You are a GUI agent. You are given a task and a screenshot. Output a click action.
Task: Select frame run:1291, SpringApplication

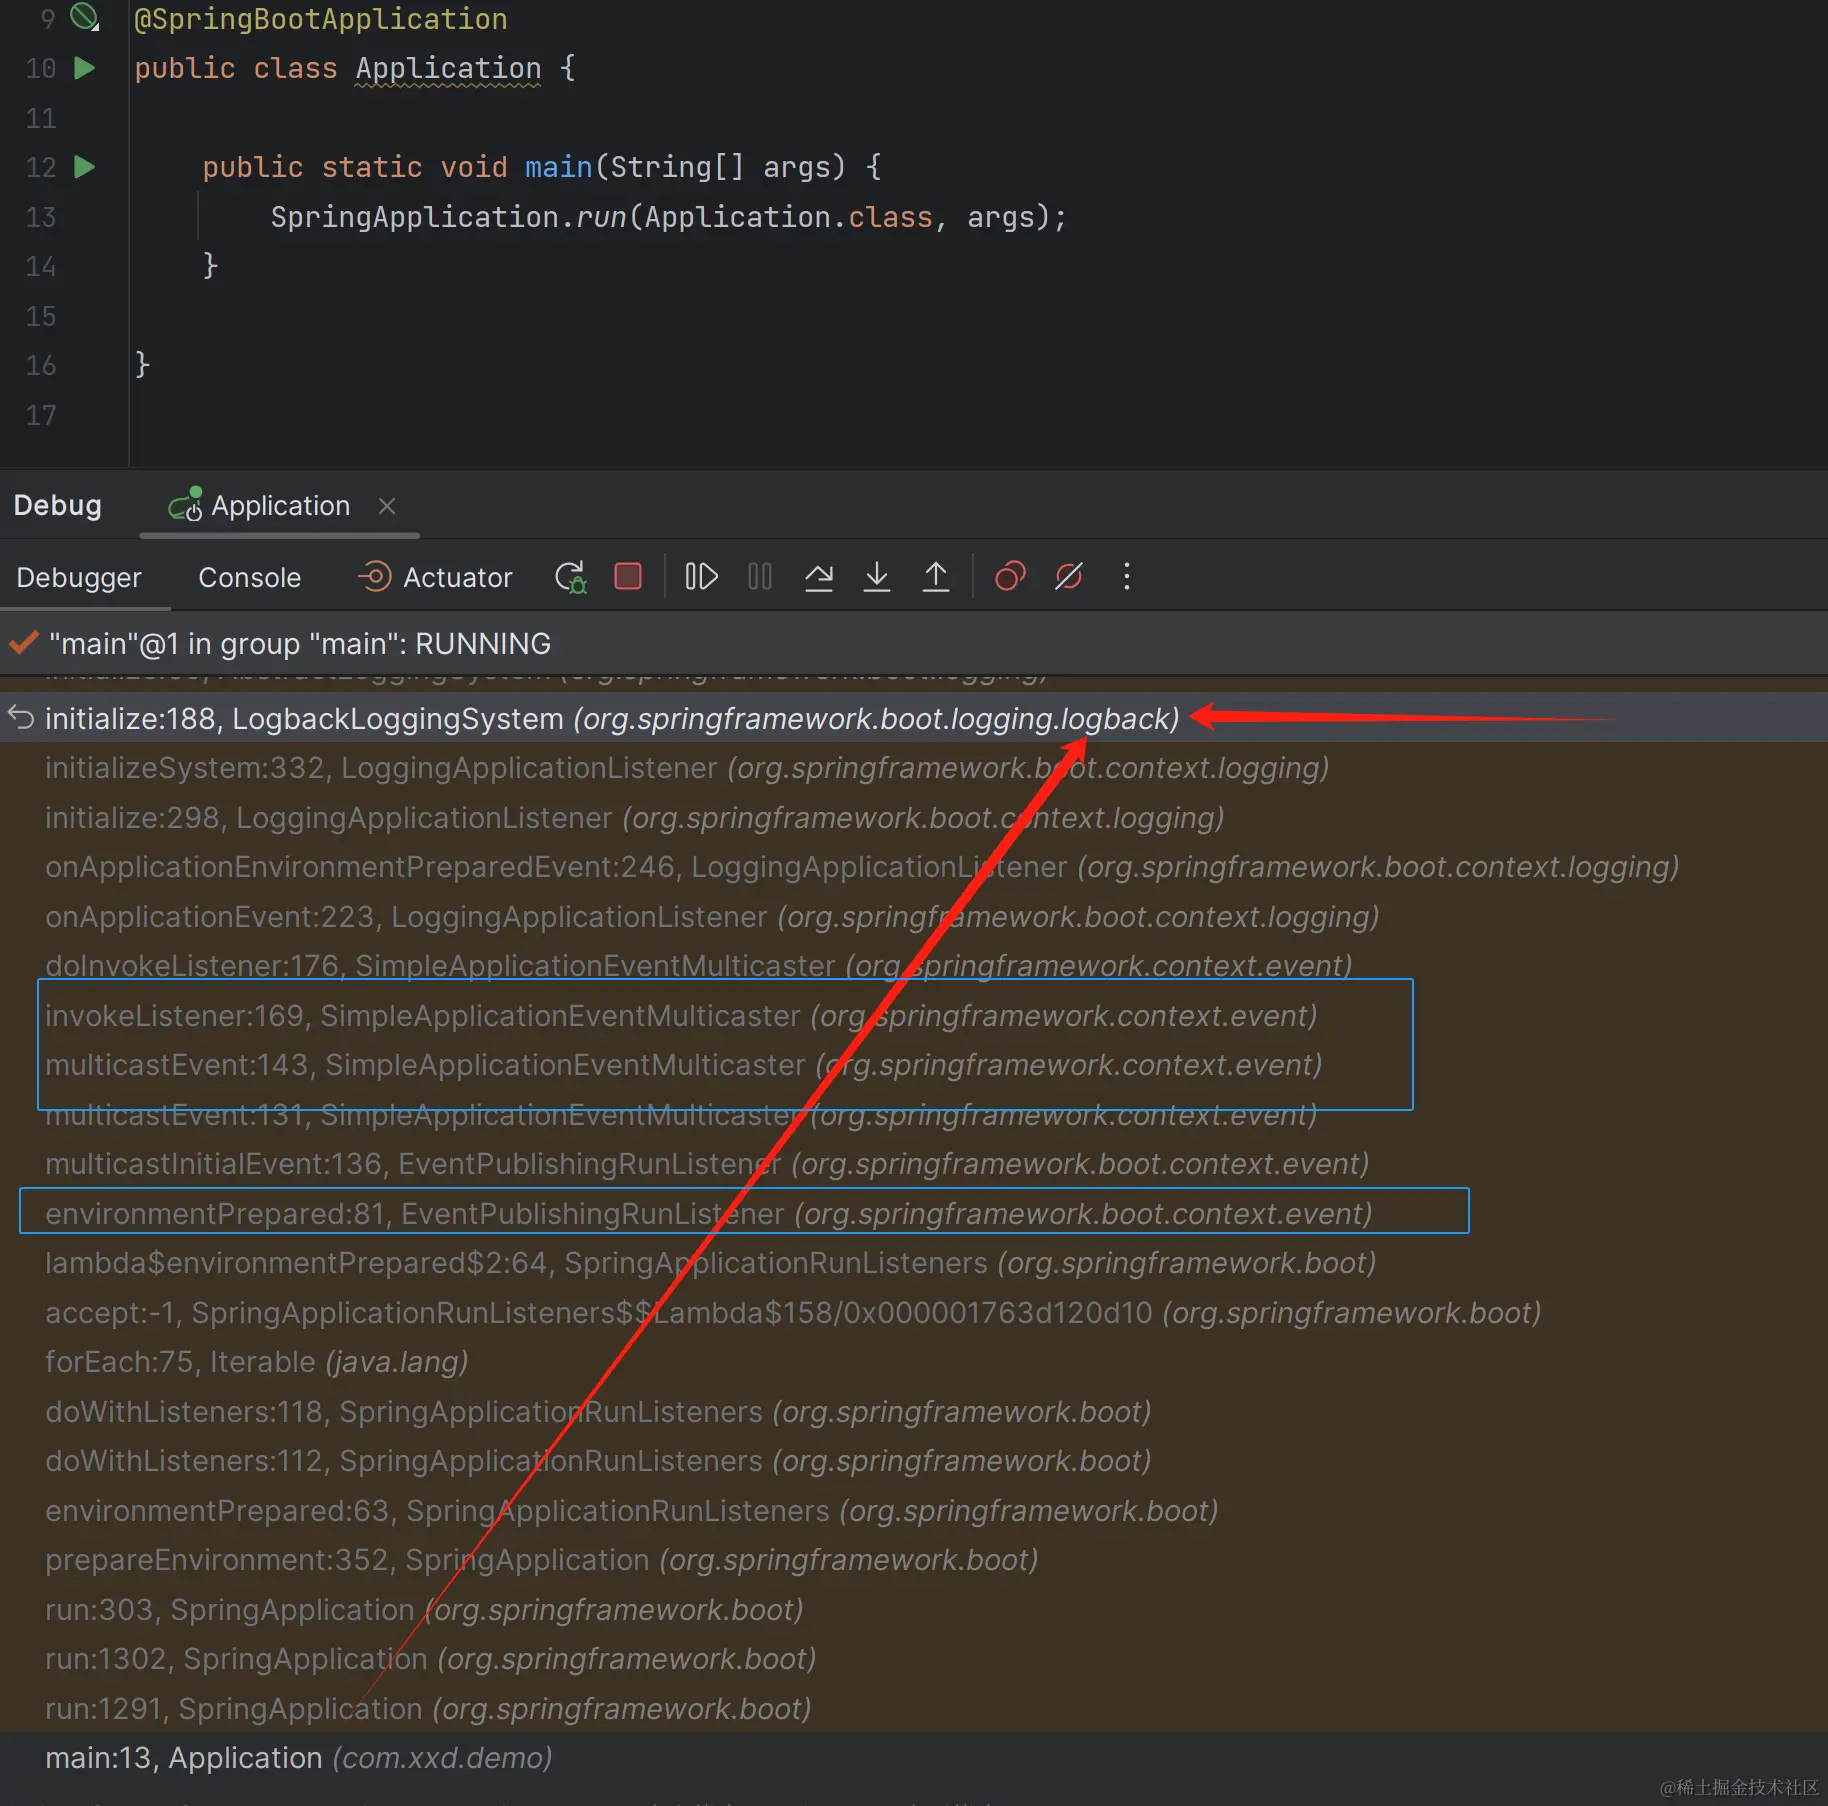click(914, 1709)
